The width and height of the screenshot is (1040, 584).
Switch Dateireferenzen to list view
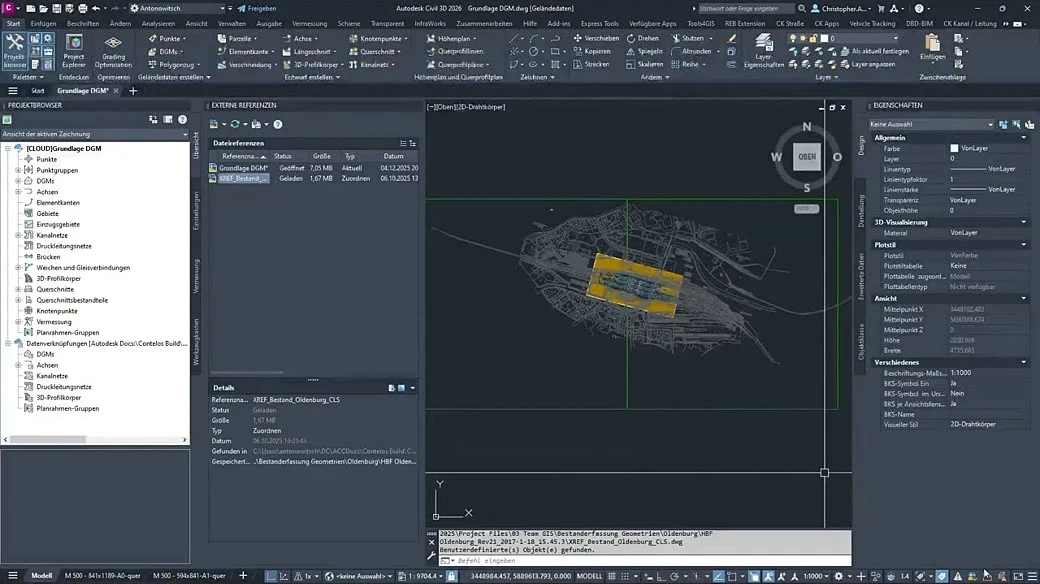pyautogui.click(x=403, y=143)
